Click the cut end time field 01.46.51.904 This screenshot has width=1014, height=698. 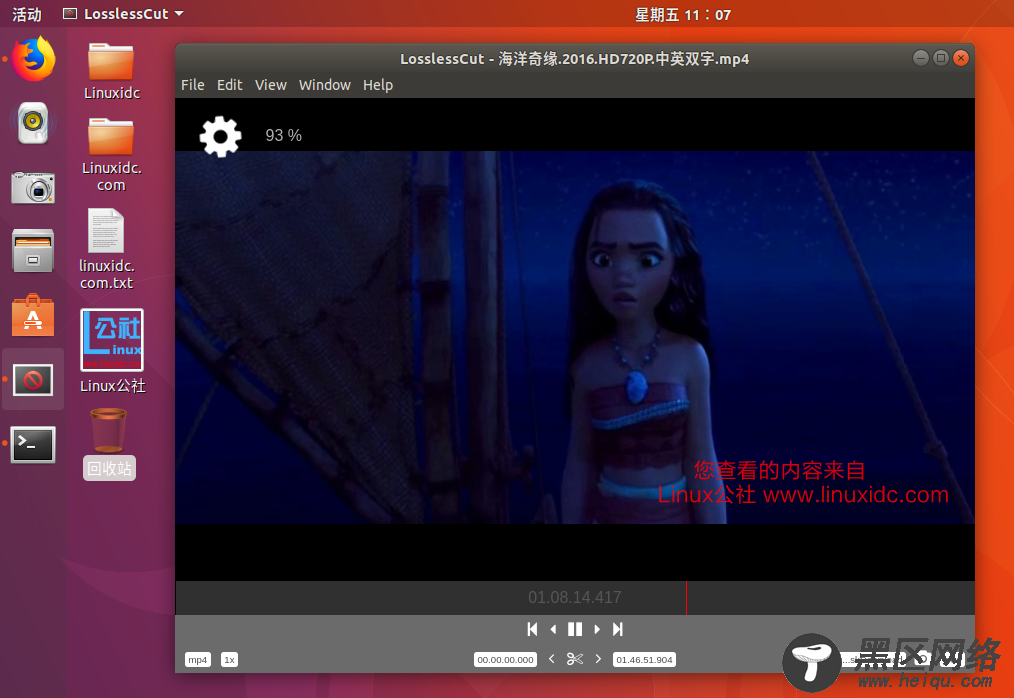(x=645, y=659)
